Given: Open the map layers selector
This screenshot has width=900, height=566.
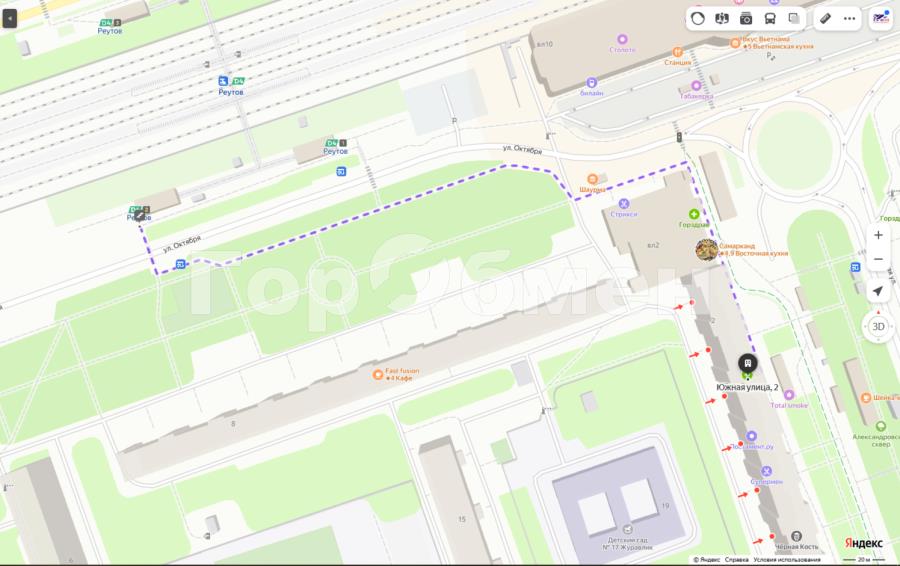Looking at the screenshot, I should point(794,19).
